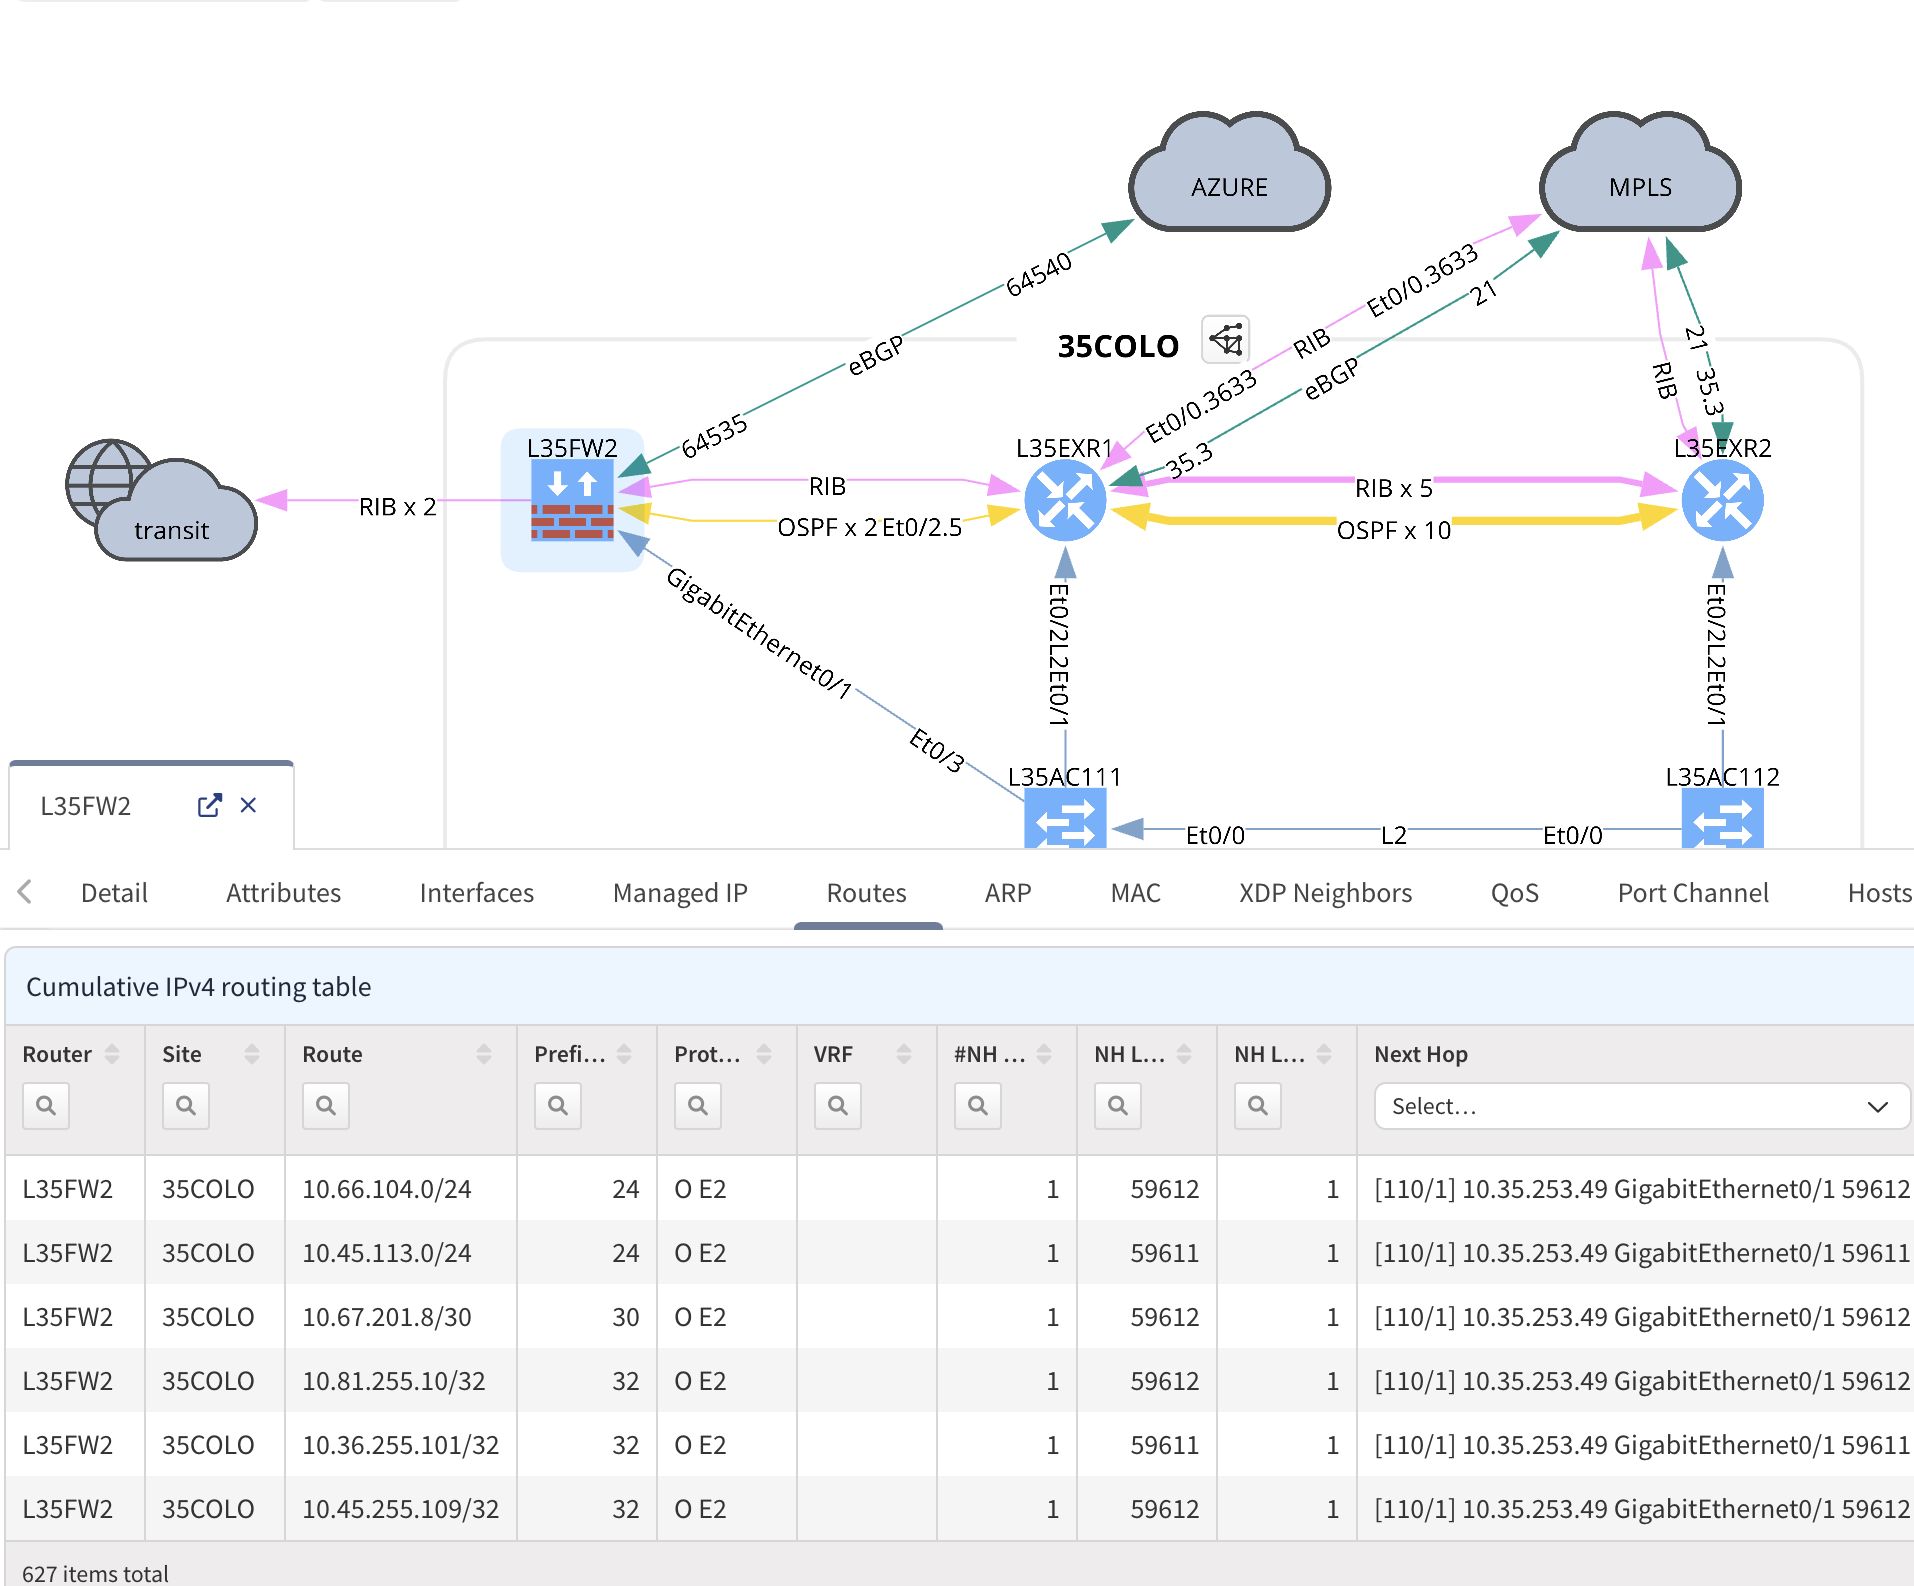Switch to the Interfaces tab
Viewport: 1914px width, 1586px height.
coord(476,893)
